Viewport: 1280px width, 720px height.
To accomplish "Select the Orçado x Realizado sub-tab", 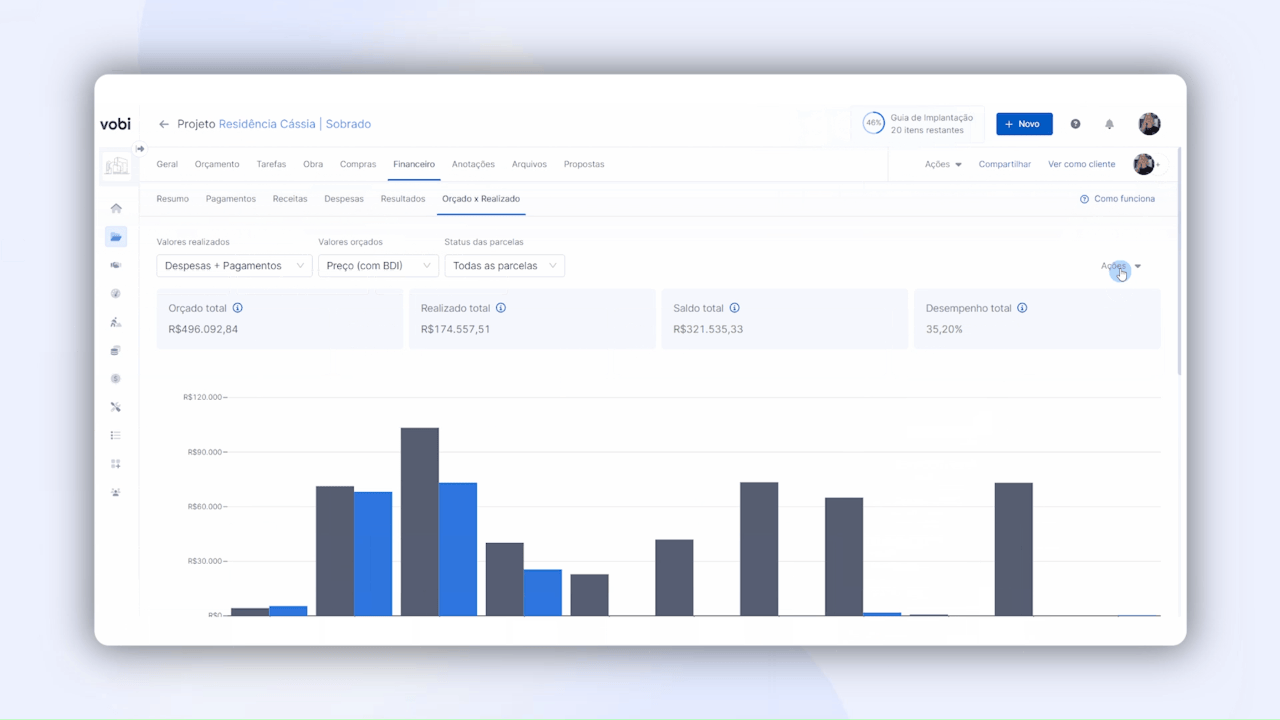I will (481, 199).
